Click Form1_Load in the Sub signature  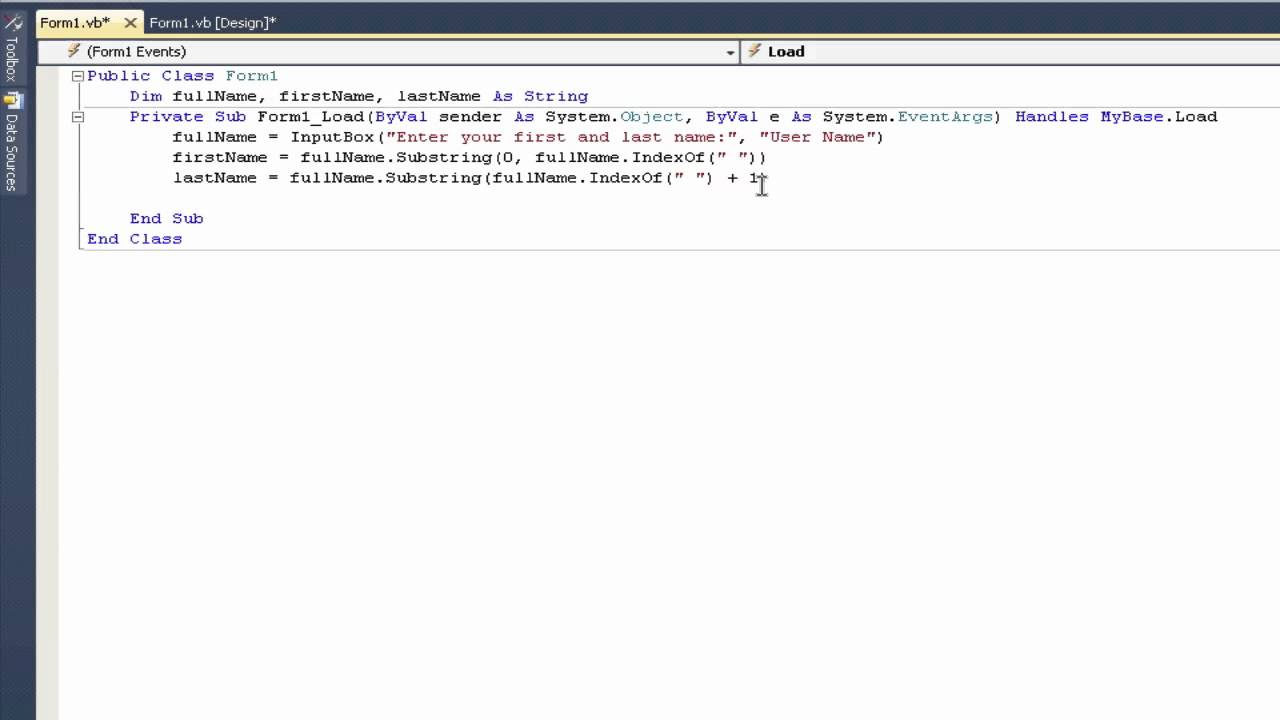tap(310, 117)
